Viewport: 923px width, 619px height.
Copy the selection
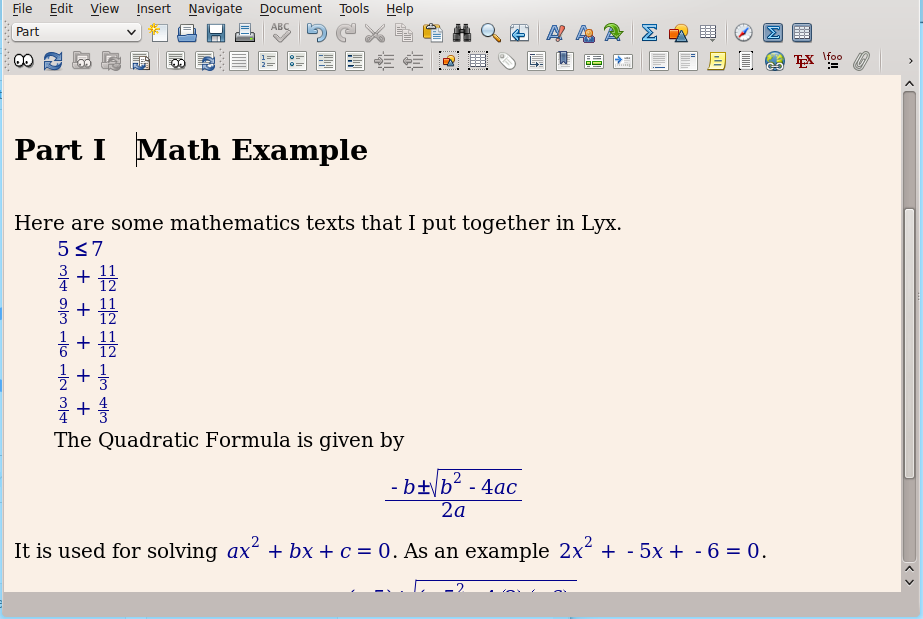pyautogui.click(x=404, y=32)
